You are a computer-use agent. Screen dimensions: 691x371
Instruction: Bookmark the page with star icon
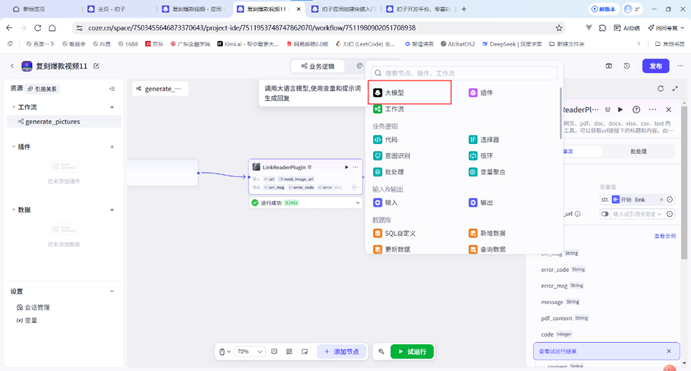pos(559,28)
